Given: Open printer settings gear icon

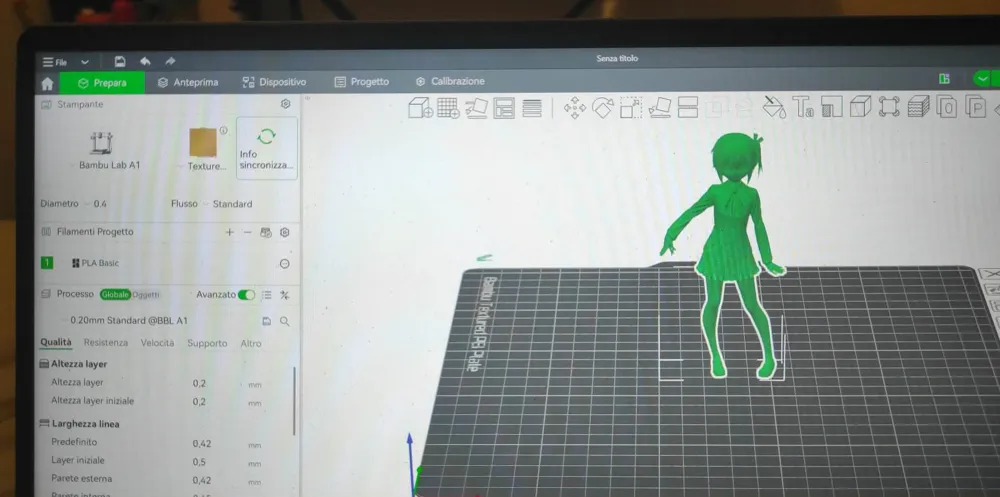Looking at the screenshot, I should pos(286,104).
